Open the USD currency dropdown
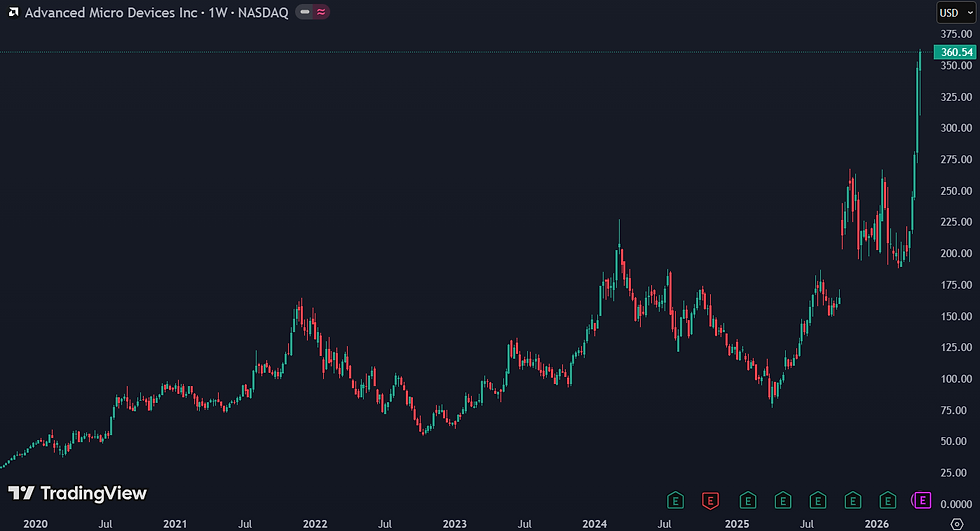The image size is (980, 531). coord(956,12)
